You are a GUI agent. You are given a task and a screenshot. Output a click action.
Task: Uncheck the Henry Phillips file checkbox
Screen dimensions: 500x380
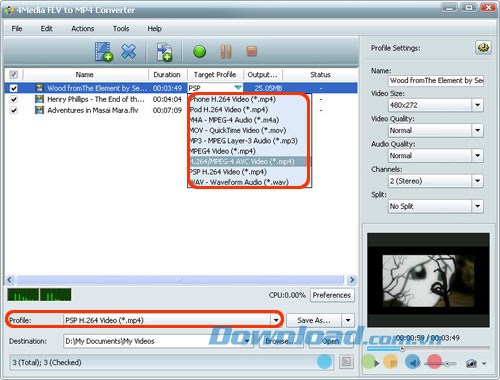click(x=14, y=99)
